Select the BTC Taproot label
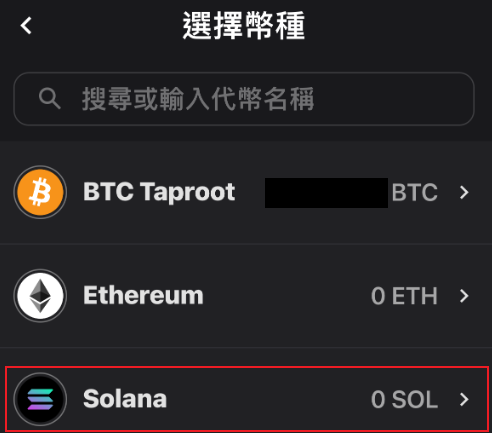 point(159,192)
